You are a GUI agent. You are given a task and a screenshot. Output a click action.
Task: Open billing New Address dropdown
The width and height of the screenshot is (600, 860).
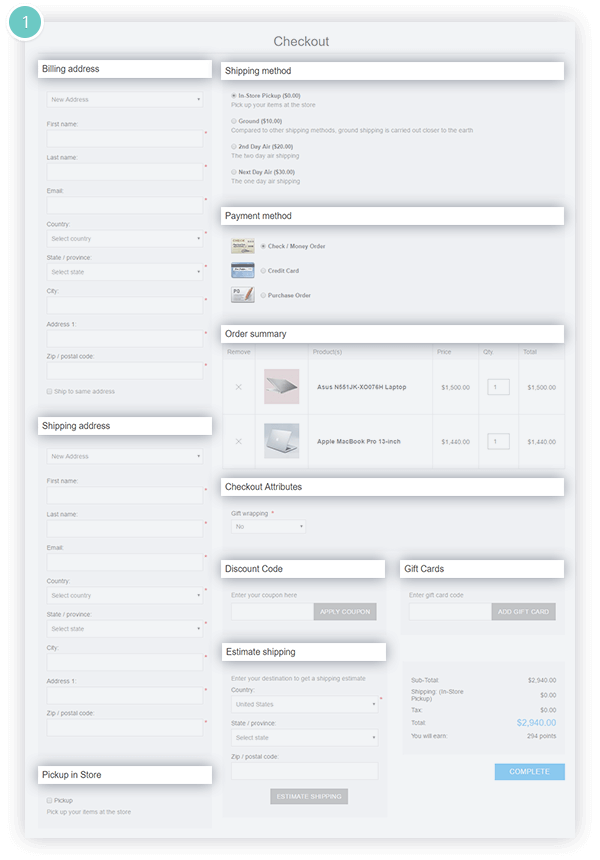tap(124, 99)
